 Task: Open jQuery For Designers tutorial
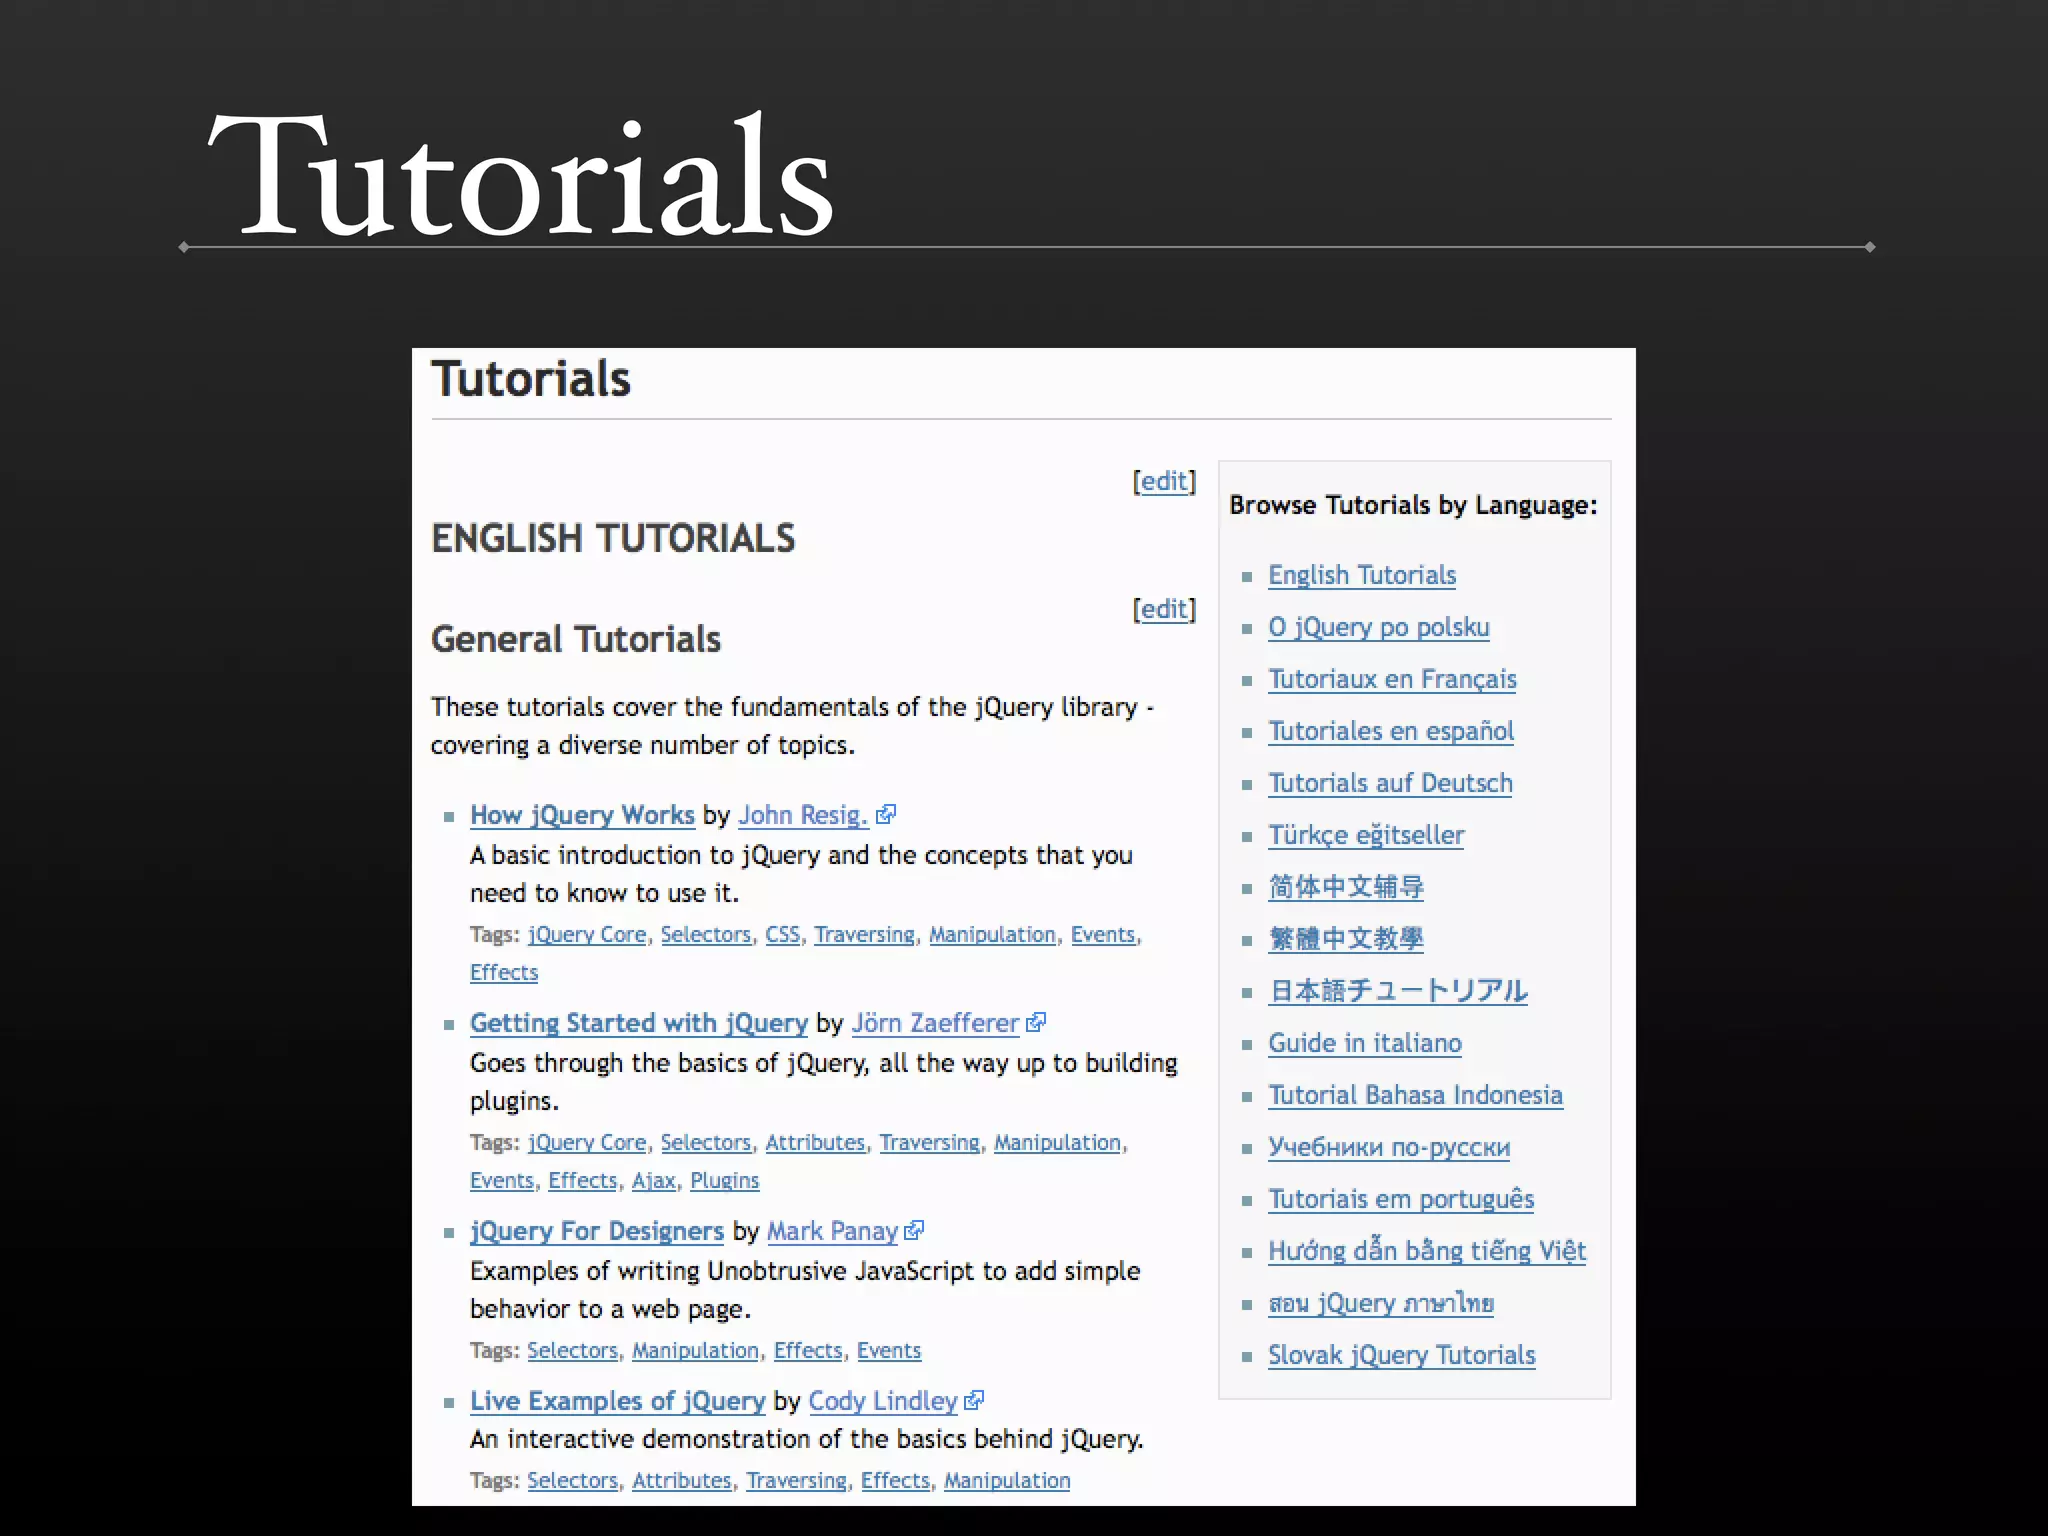(x=597, y=1232)
